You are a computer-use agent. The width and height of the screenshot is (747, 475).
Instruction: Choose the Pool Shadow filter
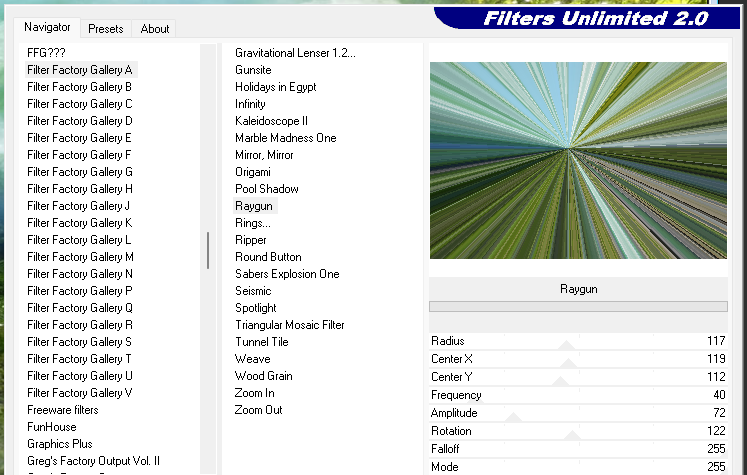pos(266,189)
